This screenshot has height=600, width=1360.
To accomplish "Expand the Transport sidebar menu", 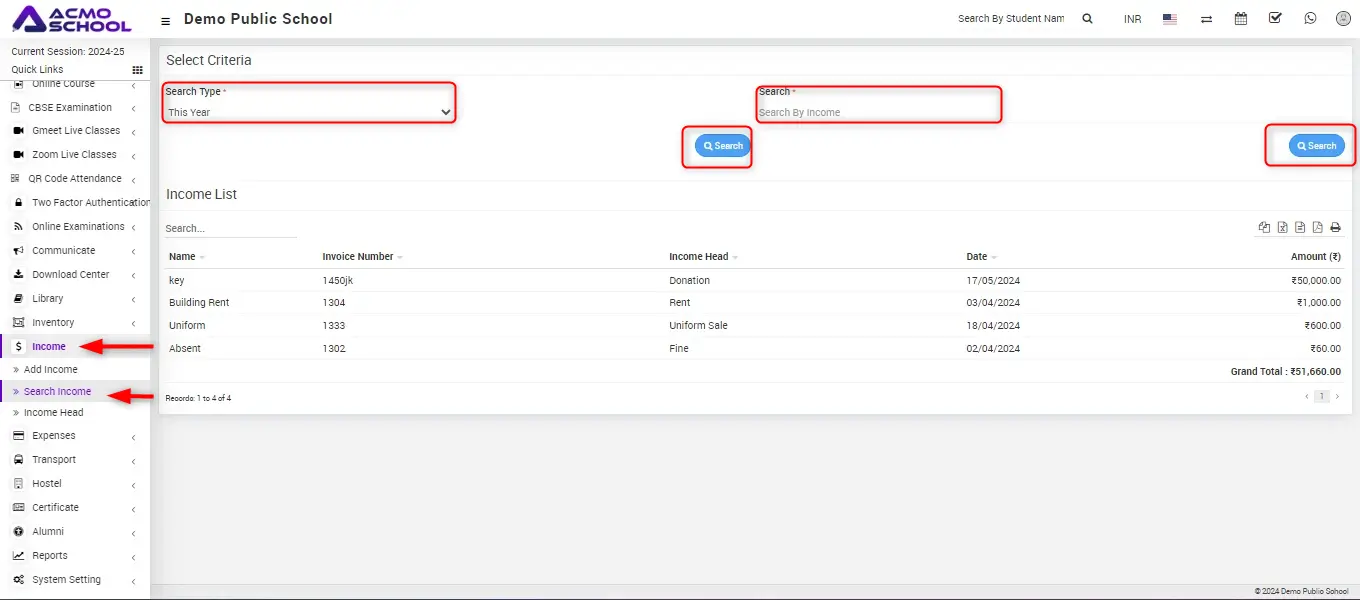I will click(x=54, y=460).
